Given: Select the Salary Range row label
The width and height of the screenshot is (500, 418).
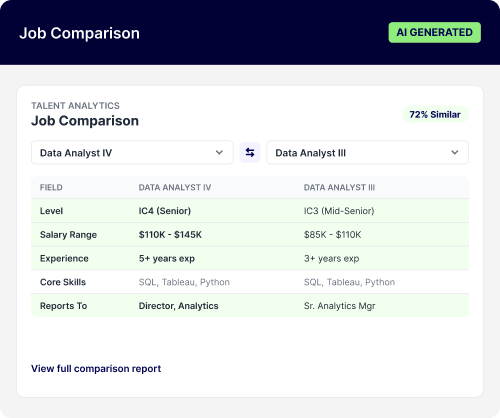Looking at the screenshot, I should pyautogui.click(x=68, y=235).
